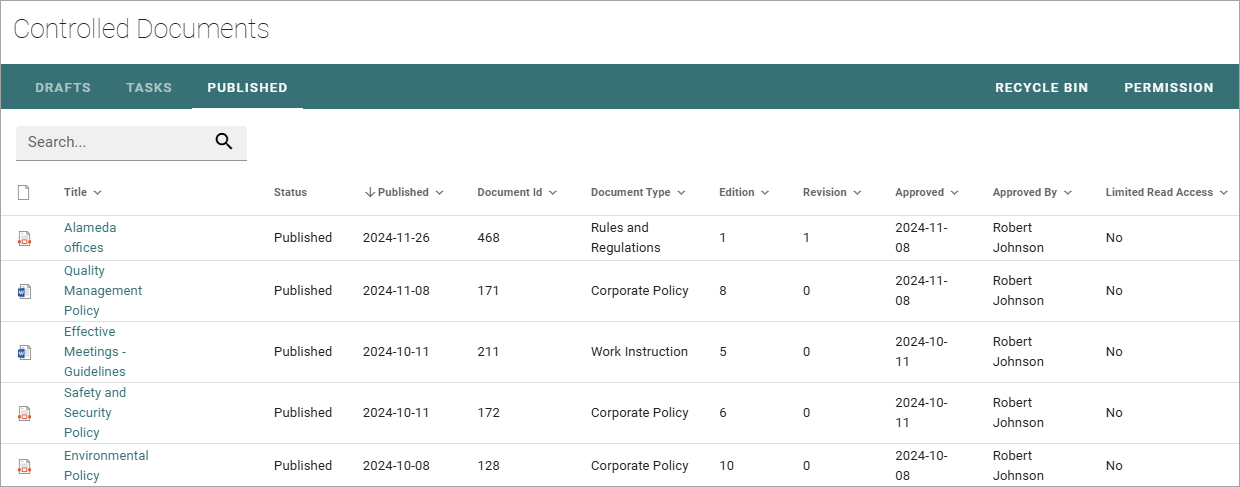Image resolution: width=1240 pixels, height=487 pixels.
Task: Click the search magnifier icon
Action: tap(224, 142)
